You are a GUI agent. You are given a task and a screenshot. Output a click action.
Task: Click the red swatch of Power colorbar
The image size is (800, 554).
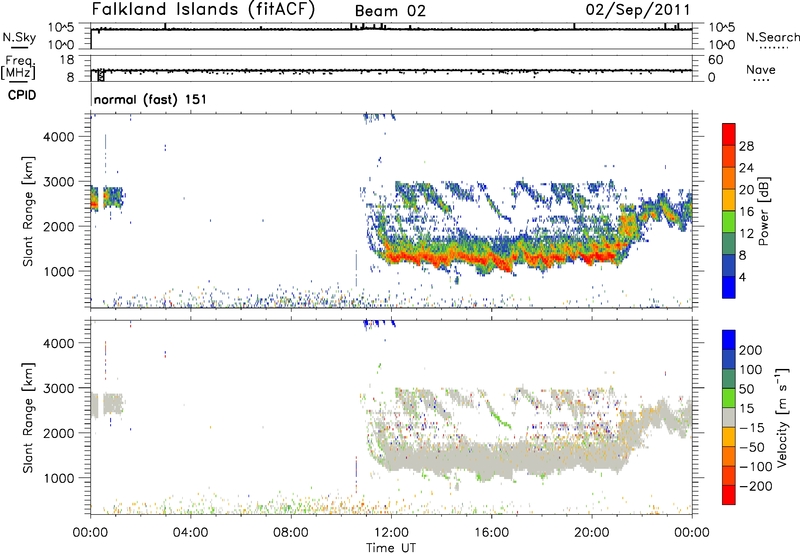(x=729, y=135)
